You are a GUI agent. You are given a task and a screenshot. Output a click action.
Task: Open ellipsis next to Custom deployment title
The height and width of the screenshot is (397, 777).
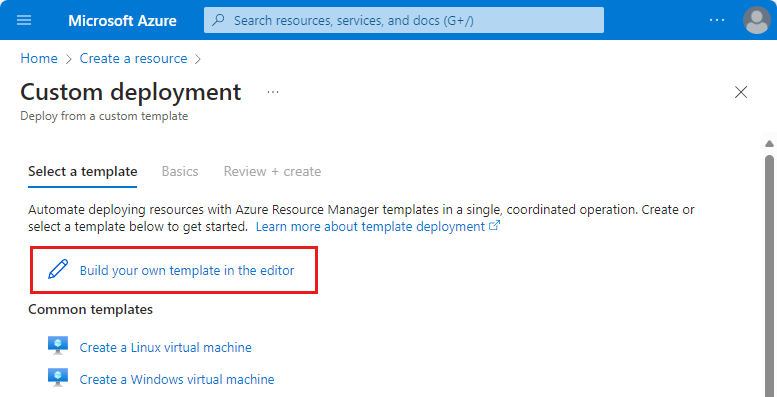[x=273, y=92]
